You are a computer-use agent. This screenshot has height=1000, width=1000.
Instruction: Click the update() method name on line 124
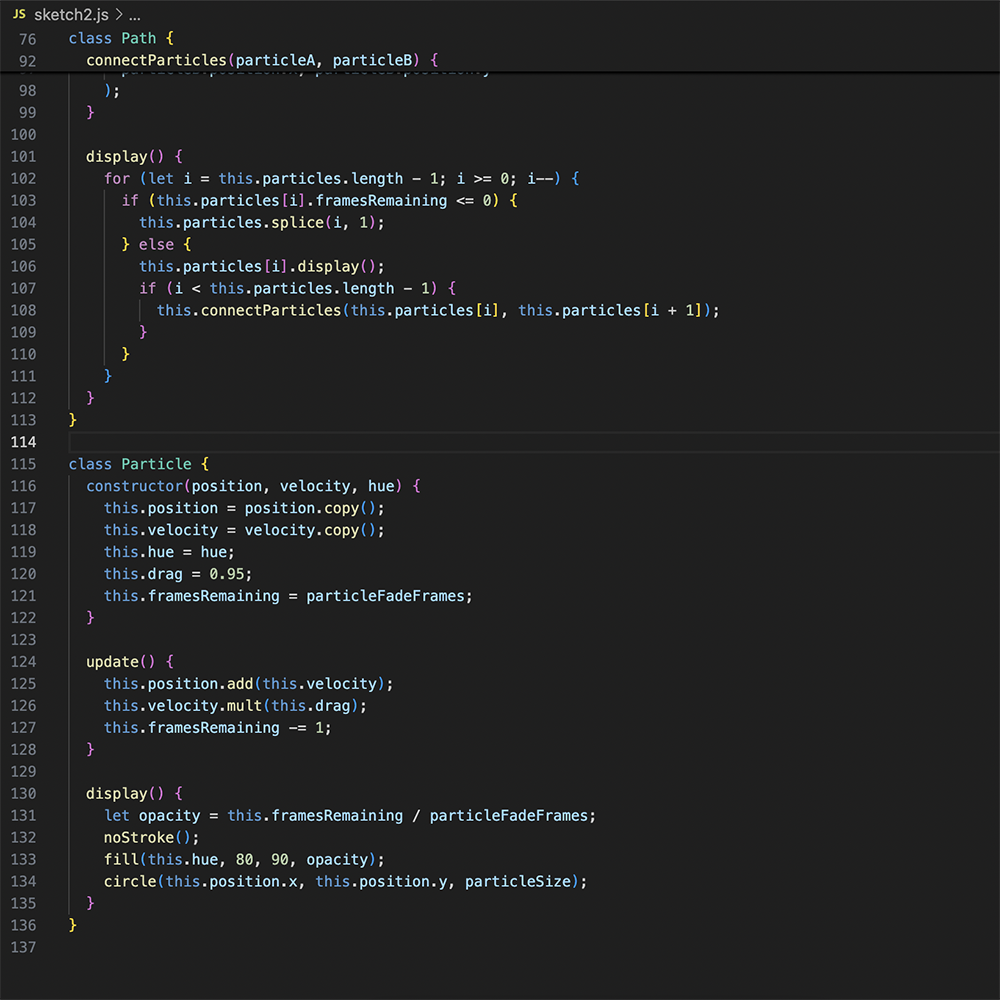[x=110, y=661]
